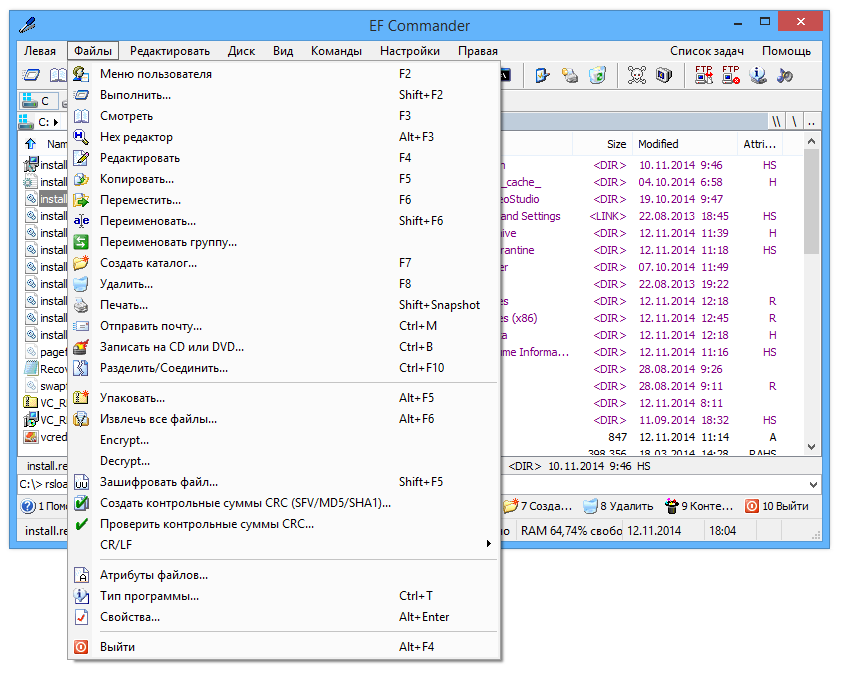Open the Меню пользователя entry

coord(283,74)
